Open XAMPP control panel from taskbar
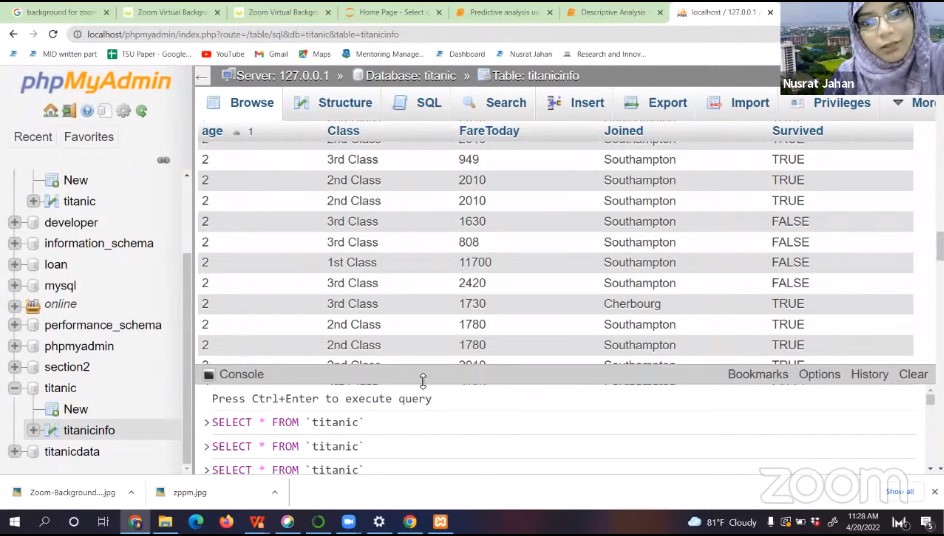Image resolution: width=944 pixels, height=536 pixels. [x=441, y=522]
